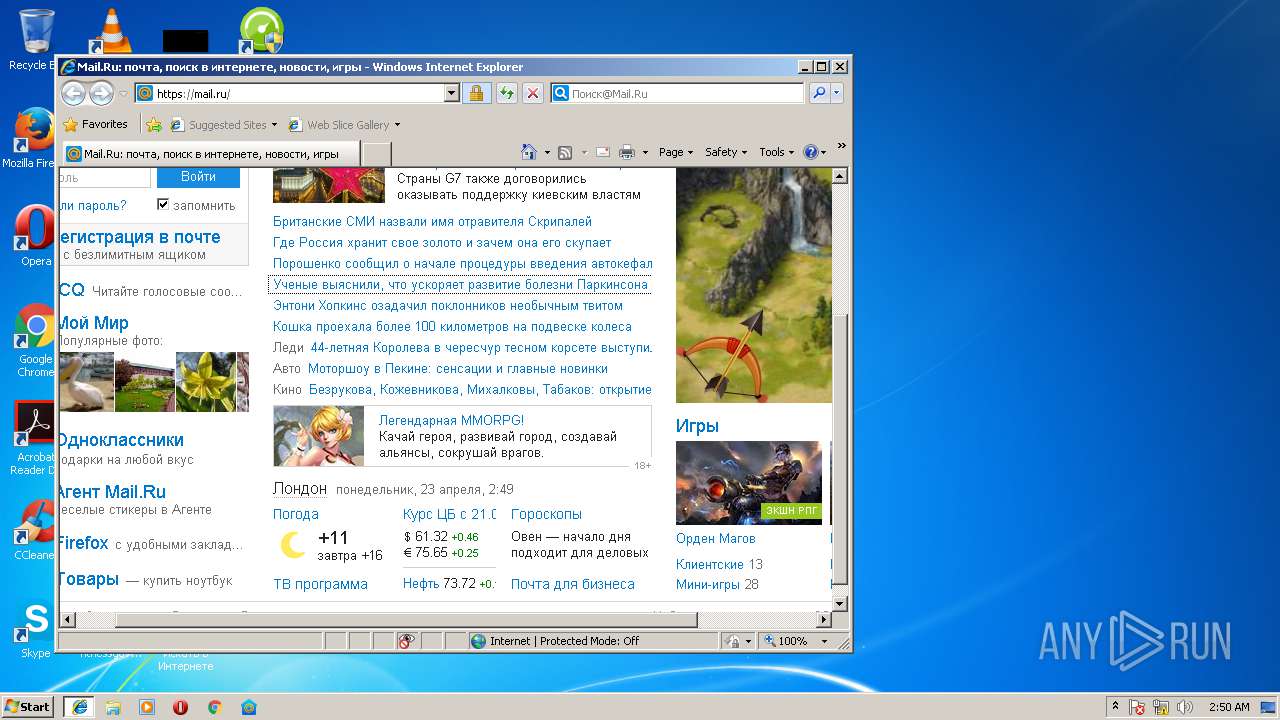1280x720 pixels.
Task: Open Windows Explorer from the taskbar
Action: pyautogui.click(x=113, y=707)
